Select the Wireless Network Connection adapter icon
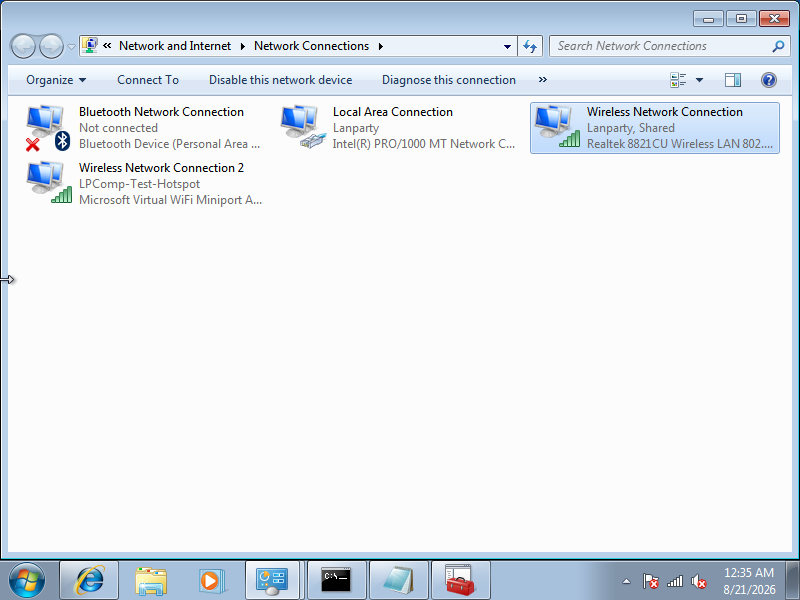Viewport: 800px width, 600px height. pyautogui.click(x=557, y=128)
